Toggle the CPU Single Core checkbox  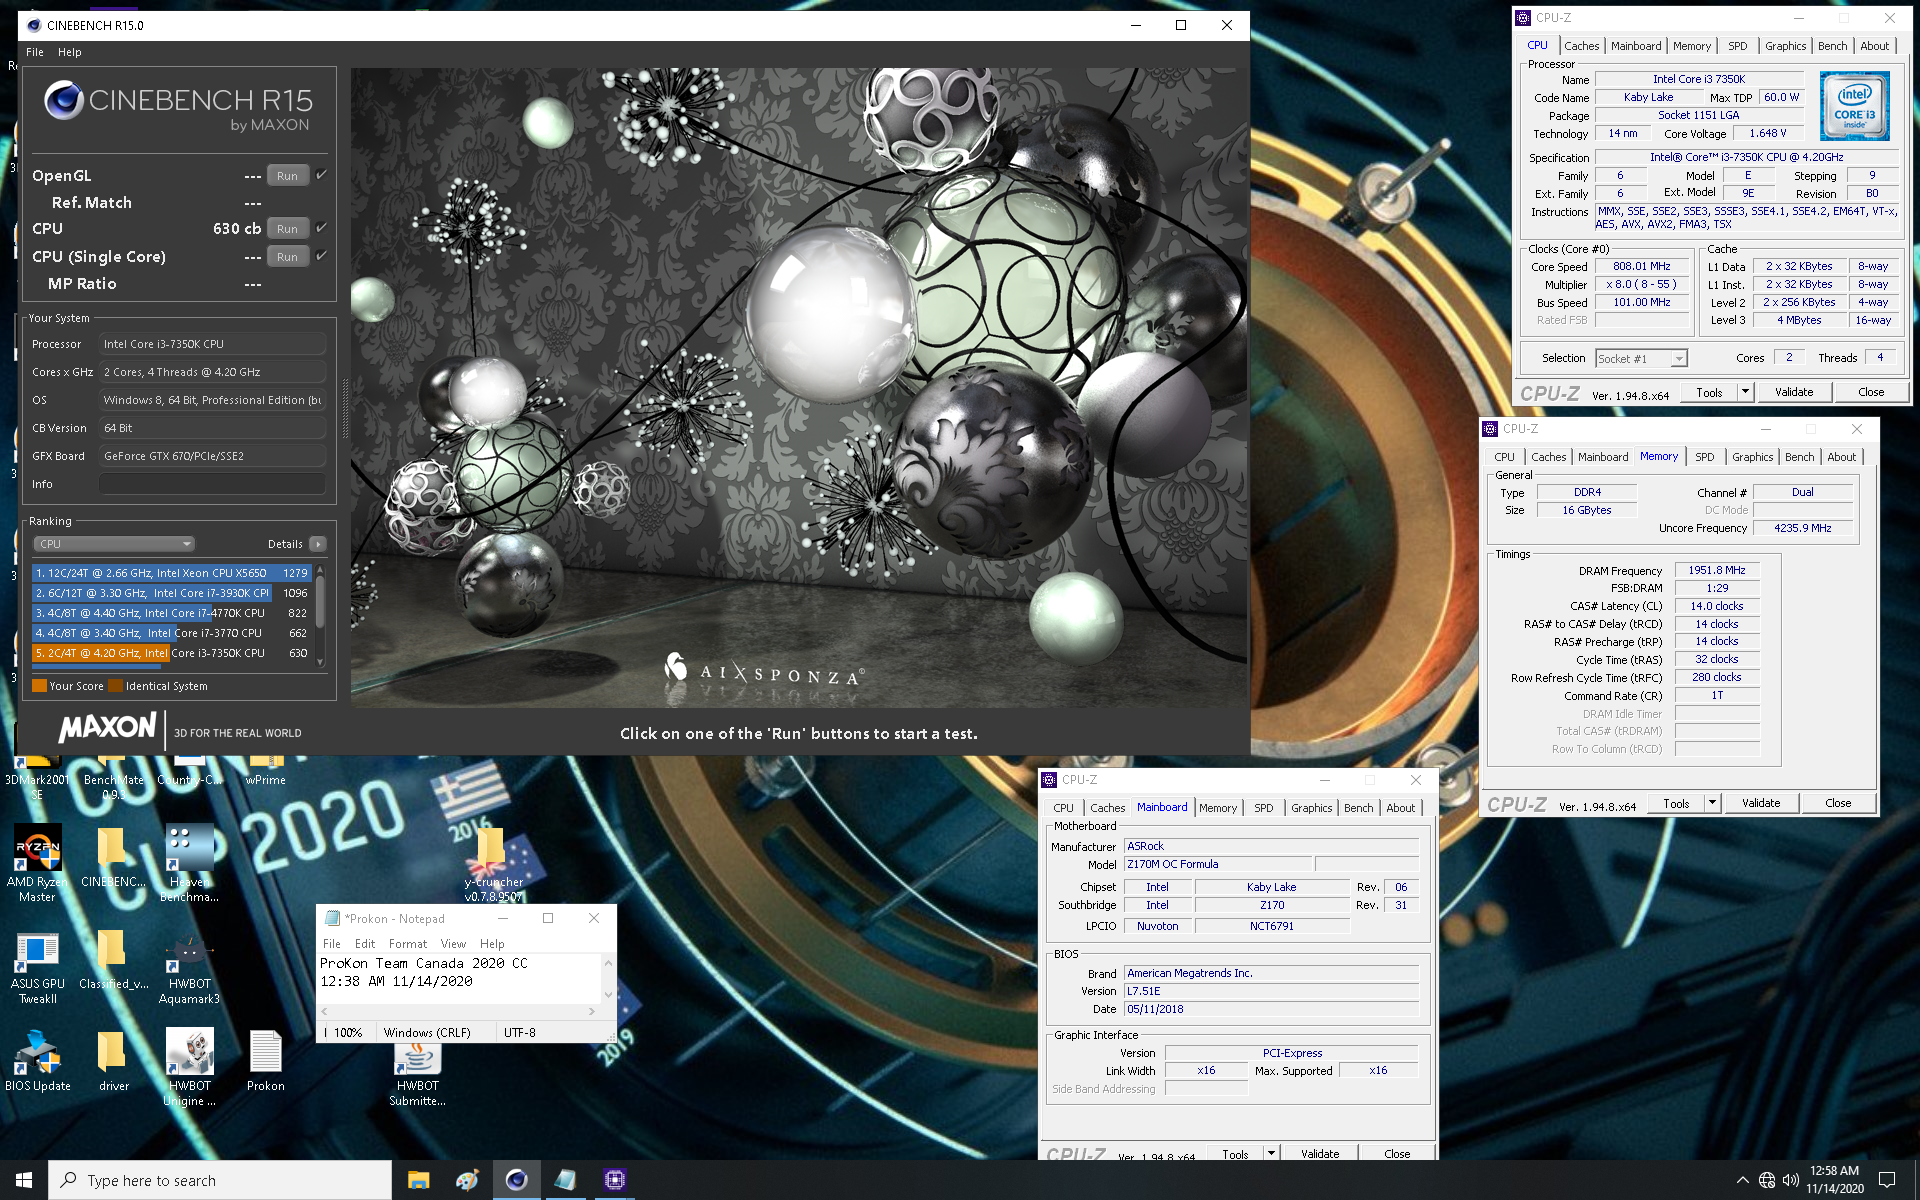pos(321,256)
